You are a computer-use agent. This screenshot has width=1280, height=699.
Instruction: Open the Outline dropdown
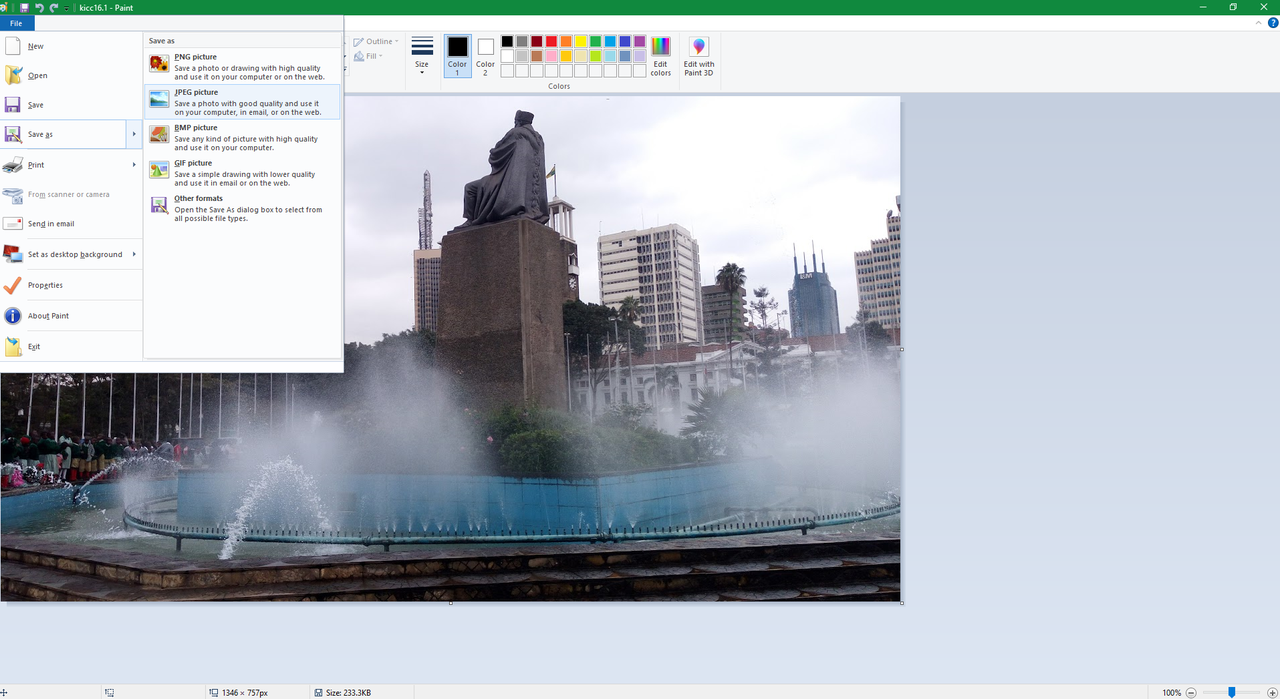(x=376, y=42)
